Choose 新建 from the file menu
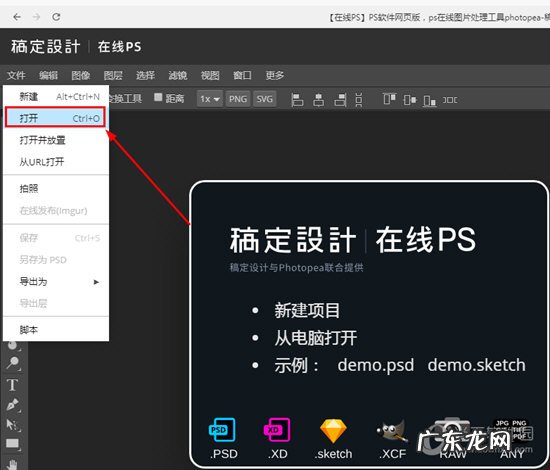The image size is (550, 470). [x=56, y=96]
